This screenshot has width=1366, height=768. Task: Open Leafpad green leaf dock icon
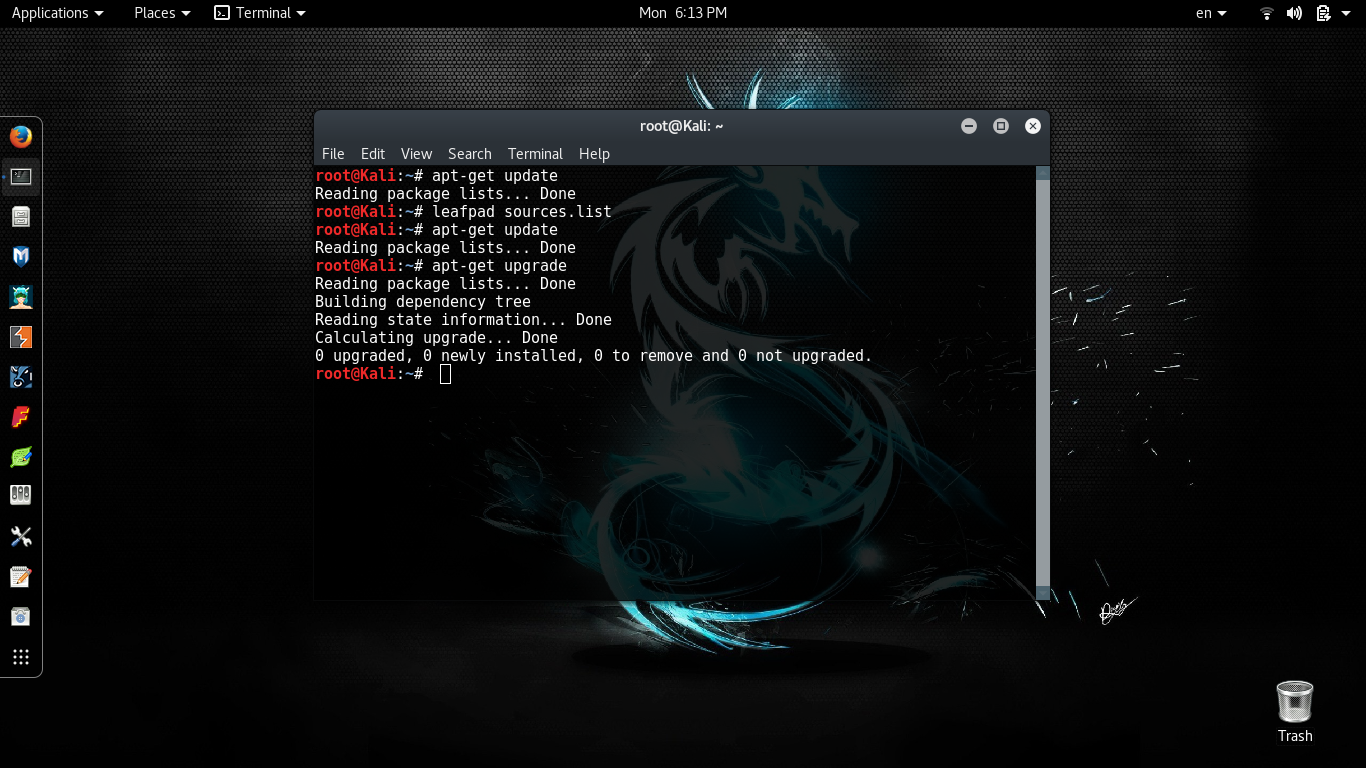21,457
